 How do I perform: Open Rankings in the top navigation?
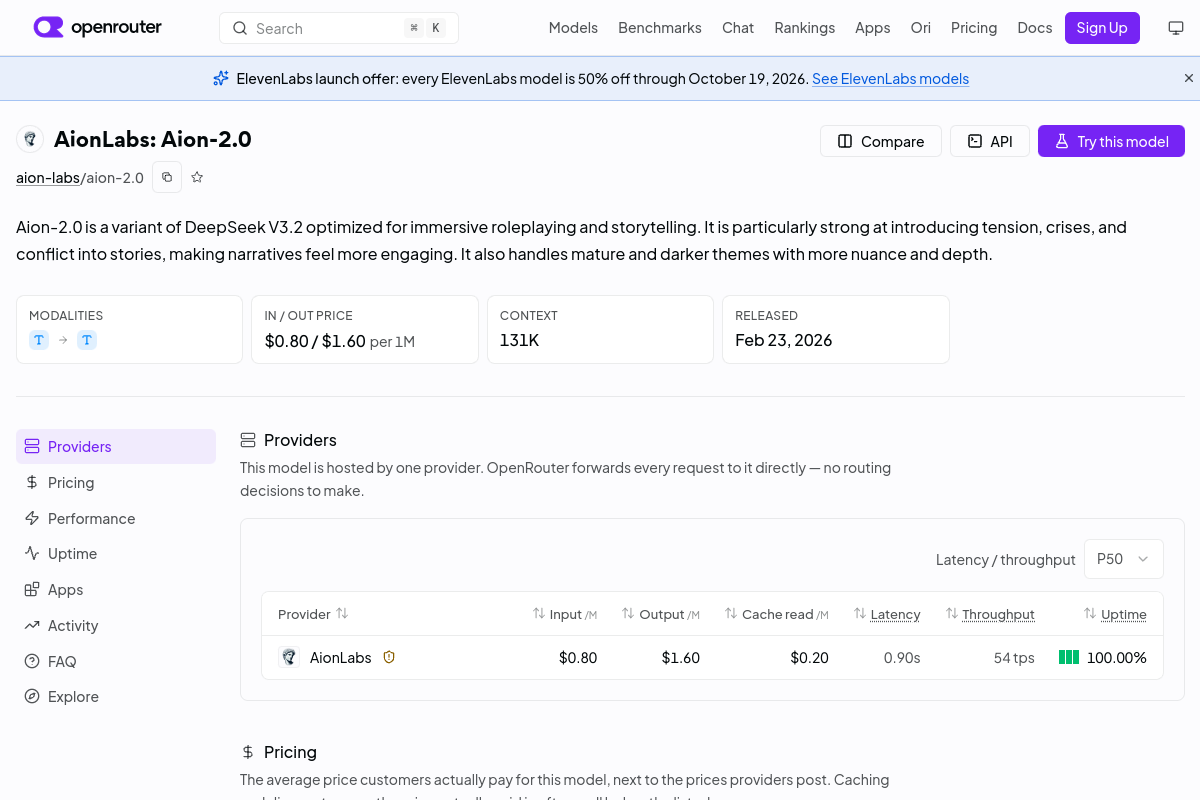coord(804,28)
